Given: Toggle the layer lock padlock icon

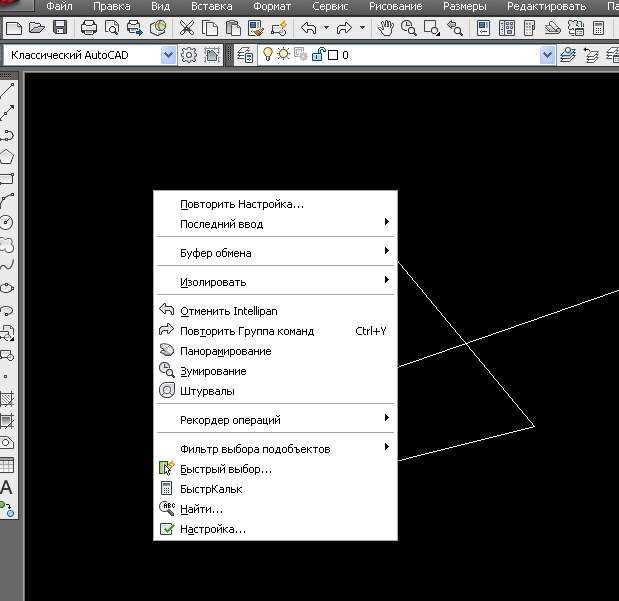Looking at the screenshot, I should (318, 54).
